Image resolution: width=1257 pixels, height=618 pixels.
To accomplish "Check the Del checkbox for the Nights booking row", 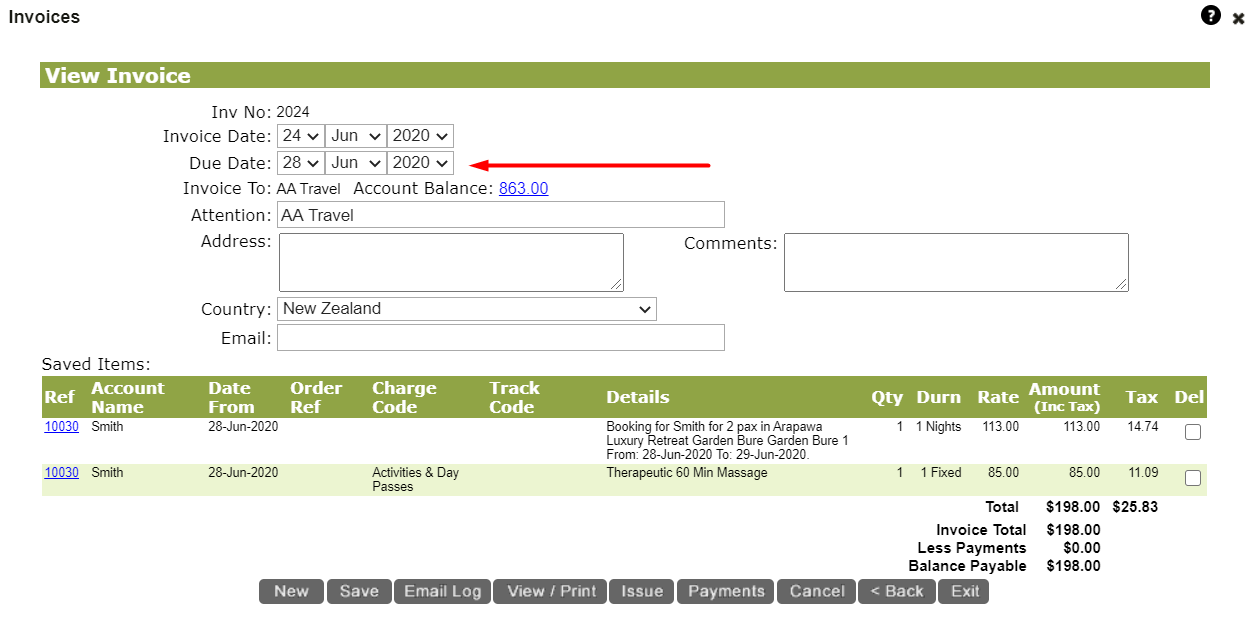I will point(1192,431).
